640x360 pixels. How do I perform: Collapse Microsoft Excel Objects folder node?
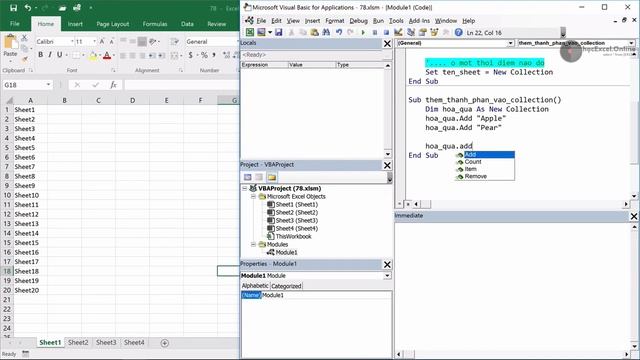tap(253, 196)
